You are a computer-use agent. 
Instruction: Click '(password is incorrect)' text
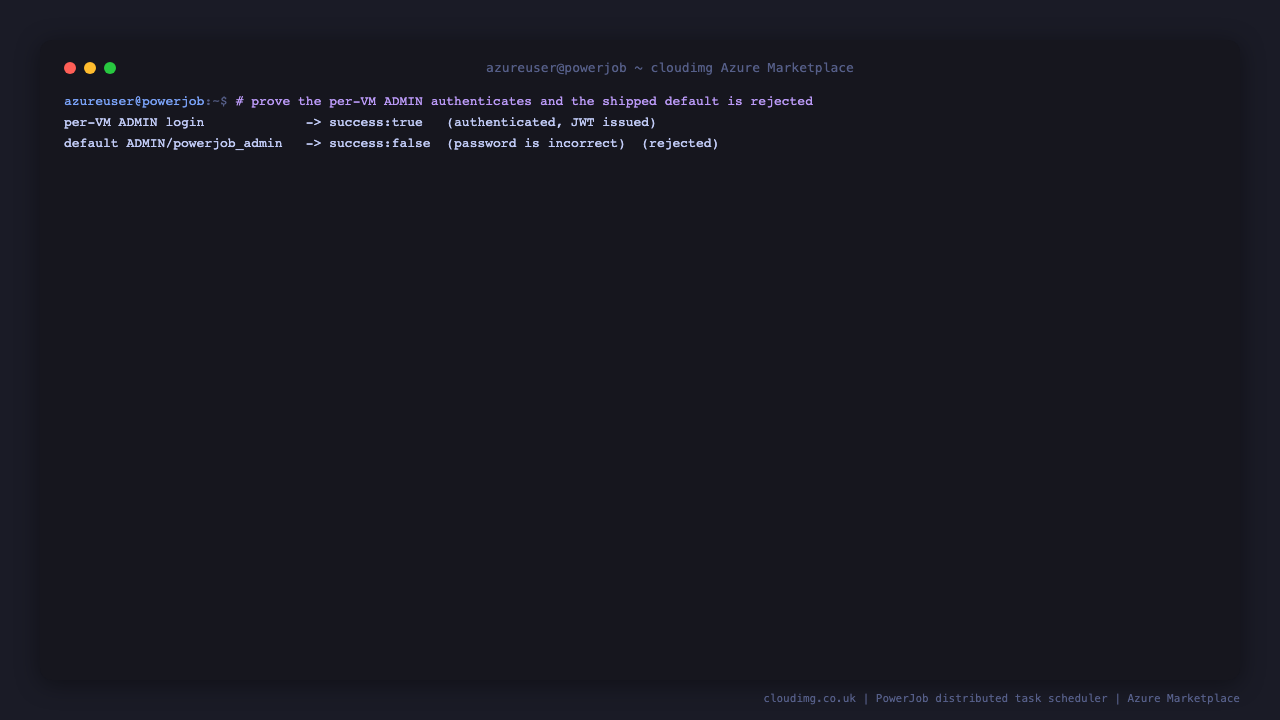pos(536,143)
